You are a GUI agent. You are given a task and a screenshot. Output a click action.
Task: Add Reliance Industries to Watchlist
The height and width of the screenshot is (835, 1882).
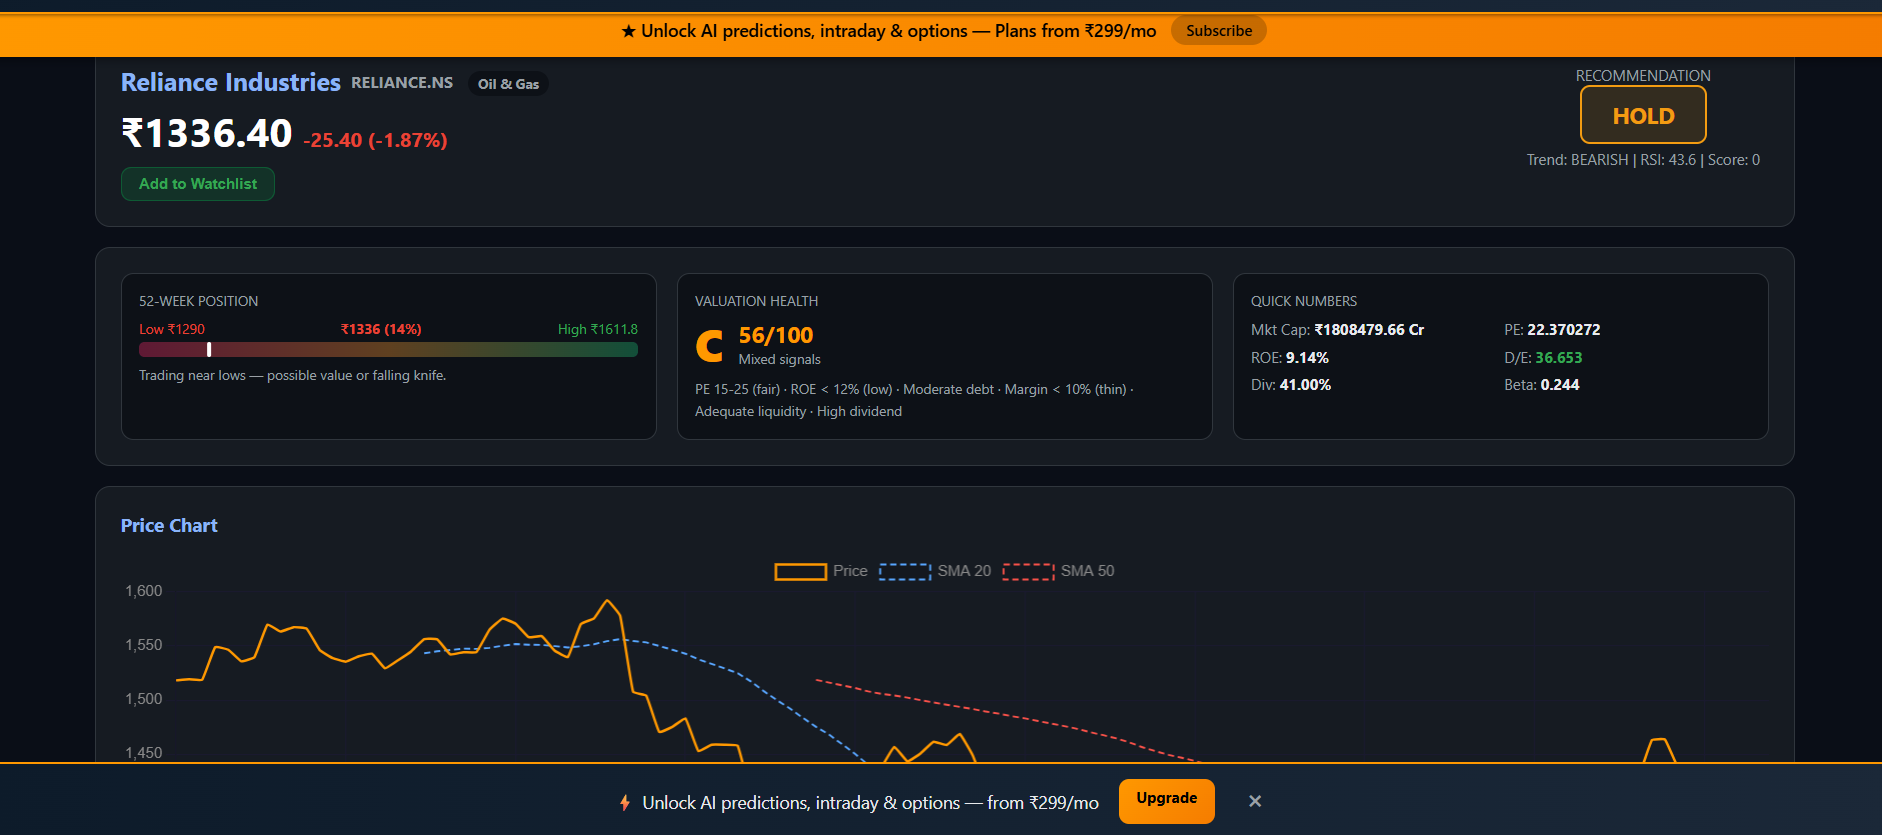(x=198, y=184)
